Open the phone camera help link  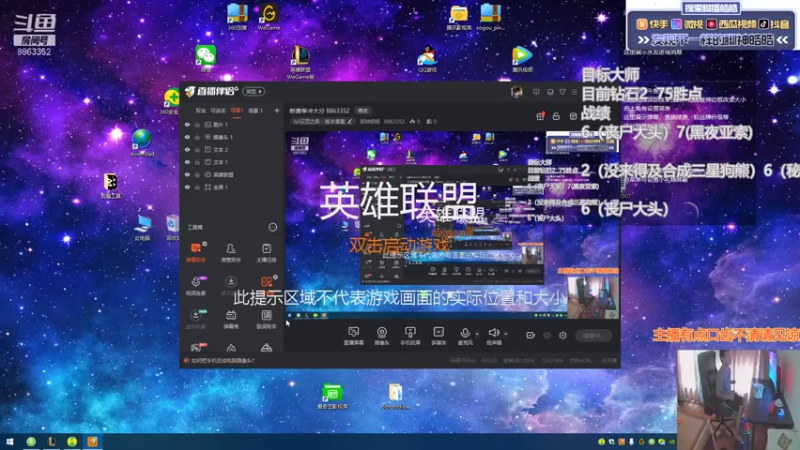point(222,360)
